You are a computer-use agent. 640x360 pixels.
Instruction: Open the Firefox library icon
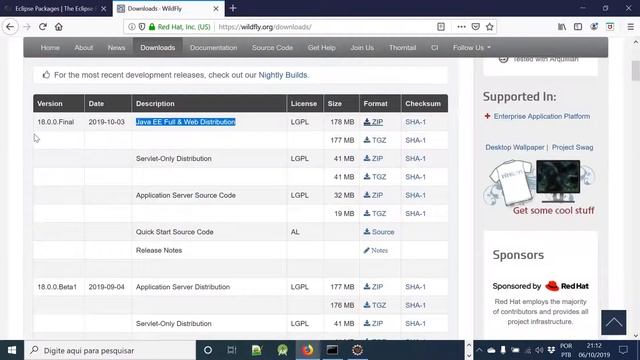tap(562, 27)
